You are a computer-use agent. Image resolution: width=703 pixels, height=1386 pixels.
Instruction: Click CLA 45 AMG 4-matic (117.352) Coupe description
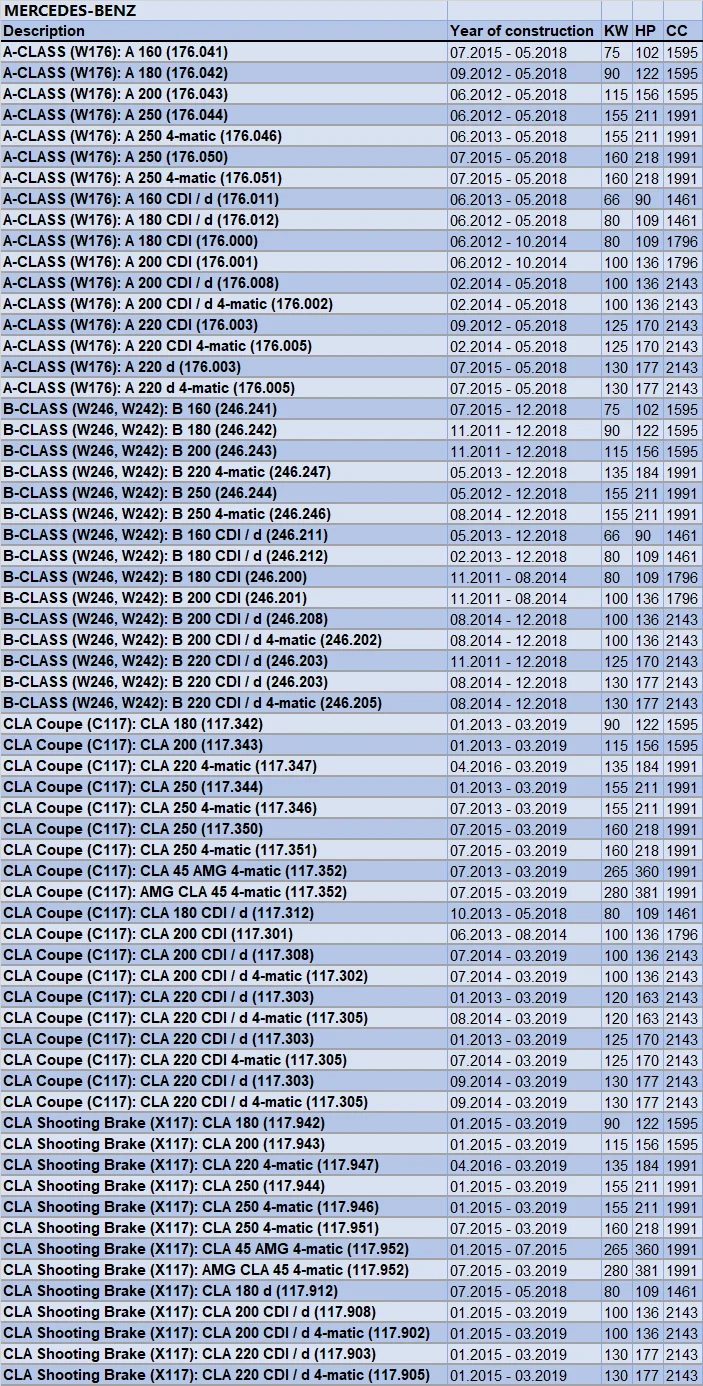tap(223, 871)
